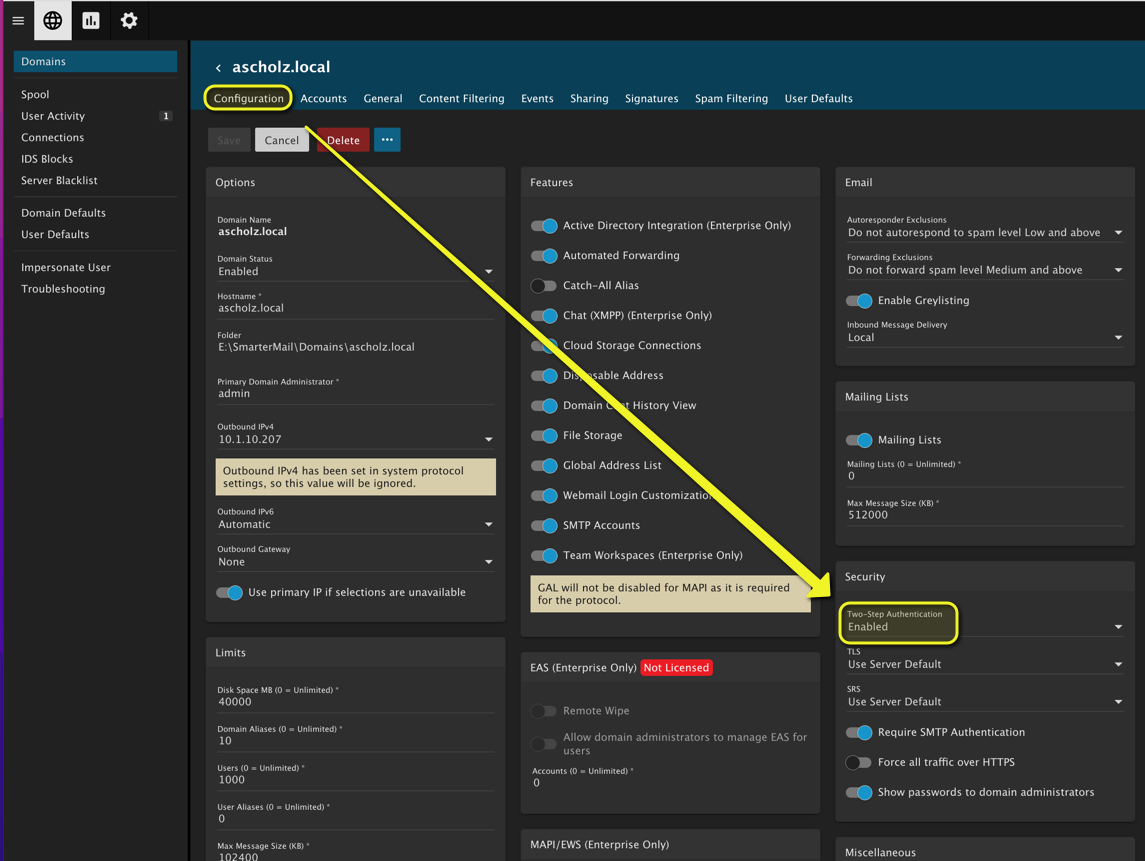
Task: Open the hamburger navigation menu
Action: 18,21
